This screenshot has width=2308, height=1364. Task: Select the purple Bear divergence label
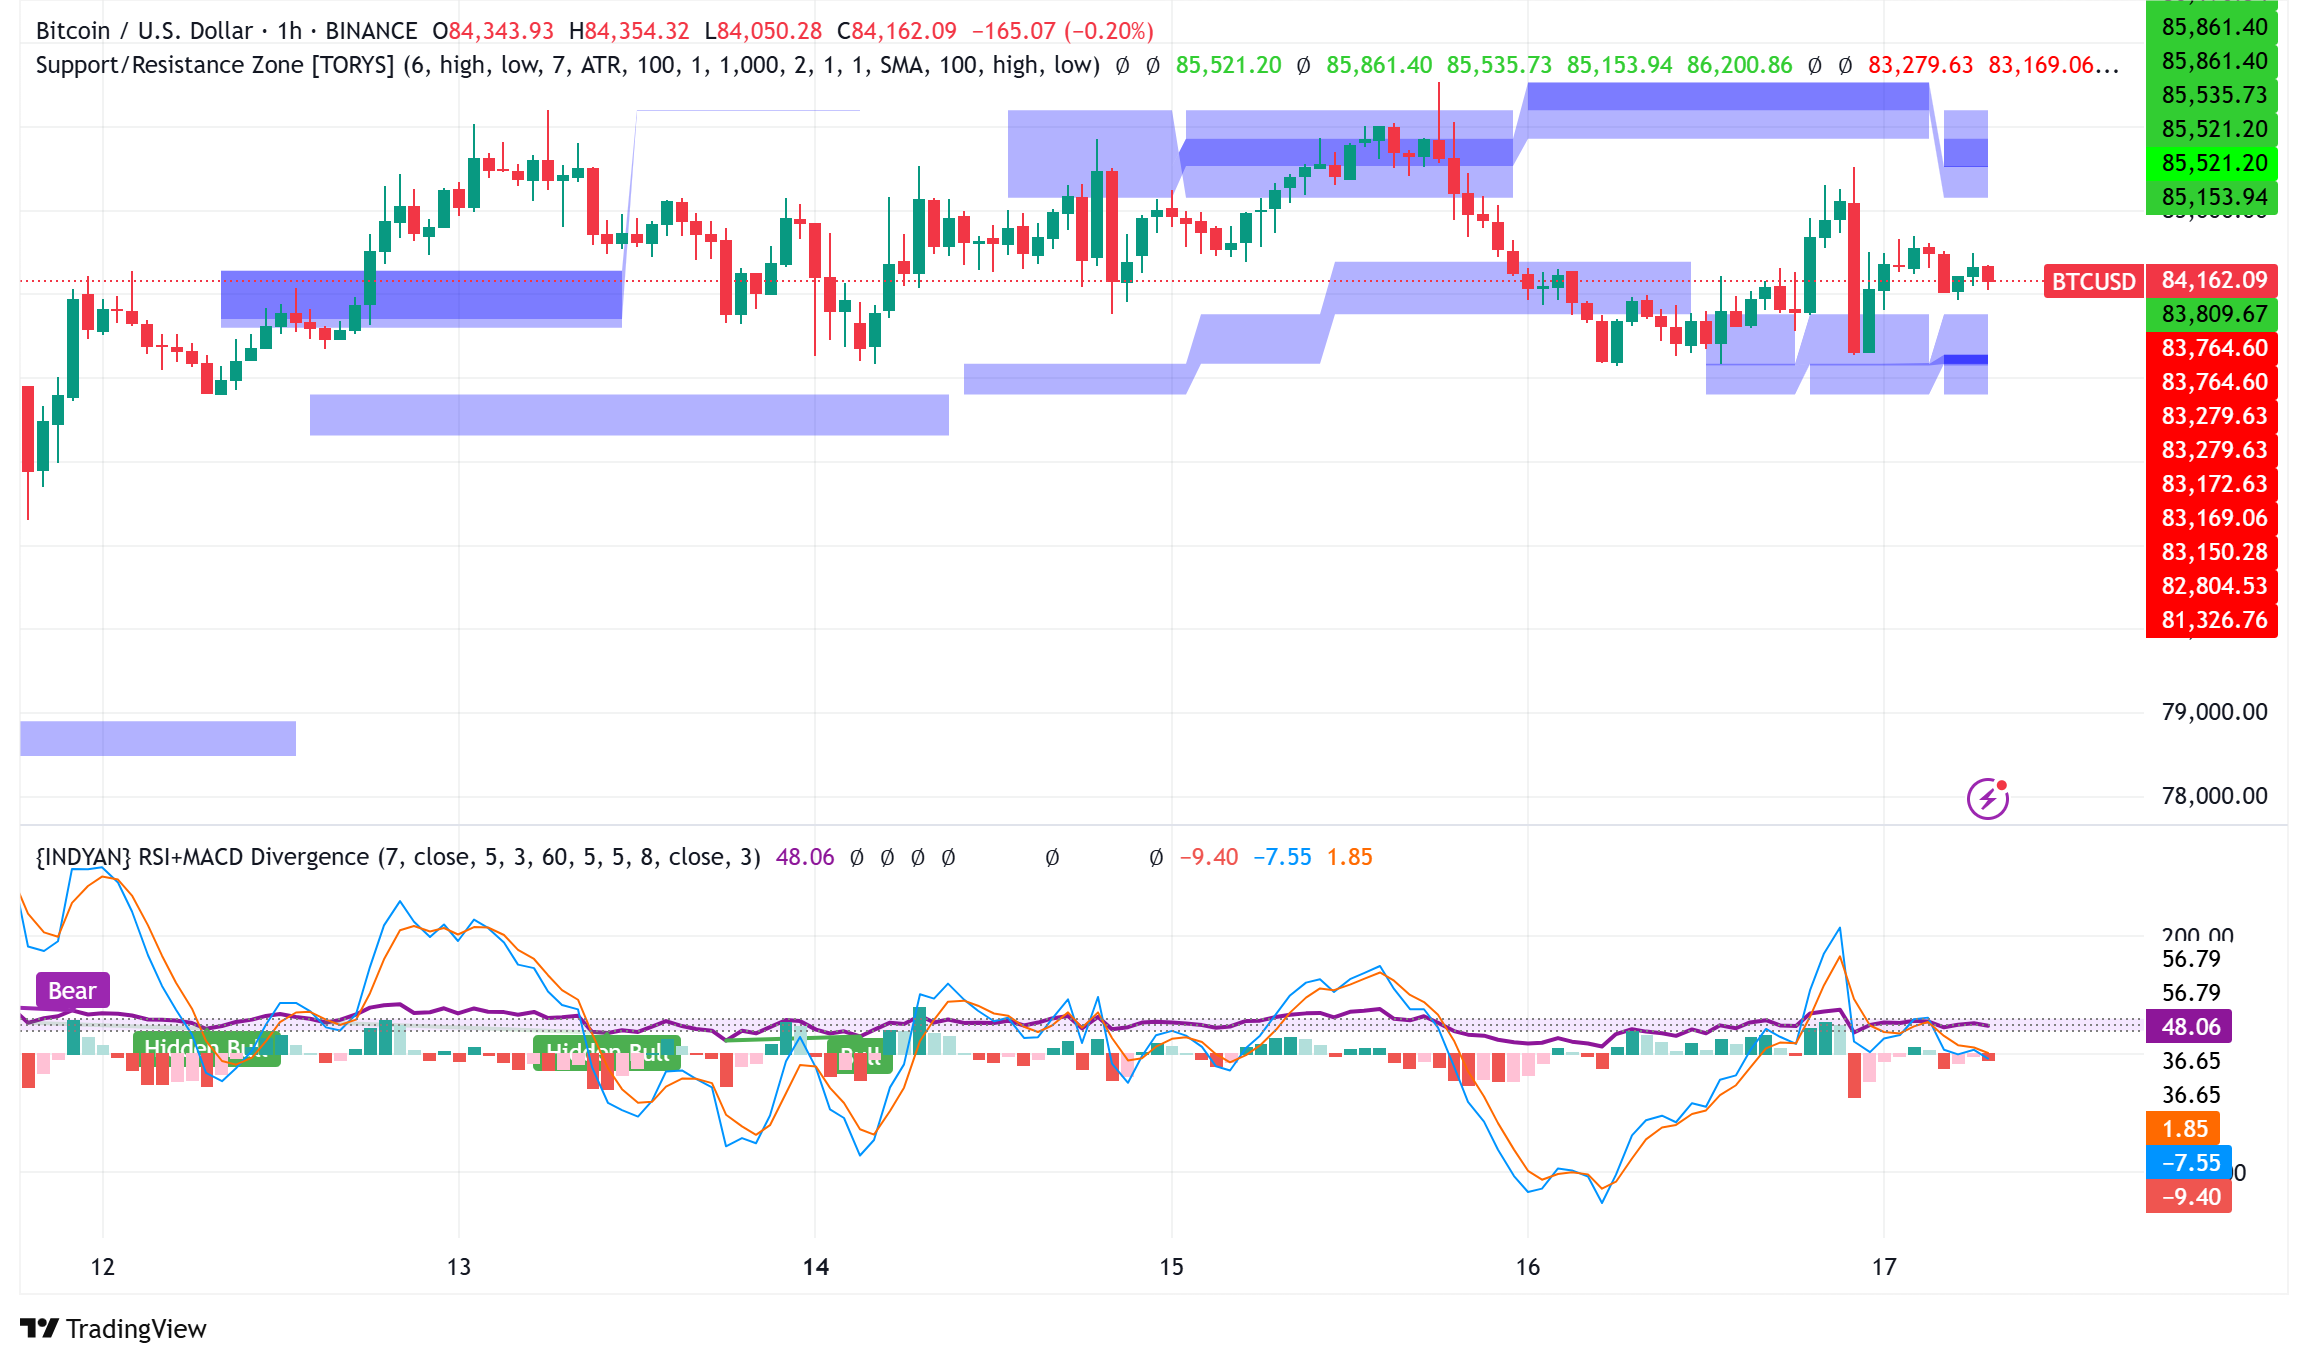pyautogui.click(x=73, y=991)
